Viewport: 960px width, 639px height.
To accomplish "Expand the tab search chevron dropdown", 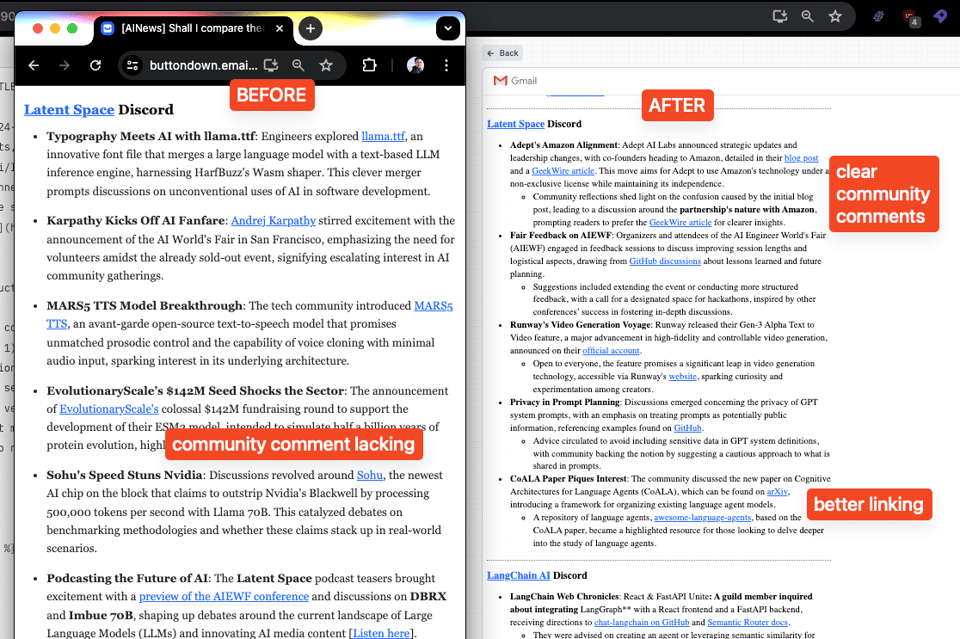I will pos(447,29).
